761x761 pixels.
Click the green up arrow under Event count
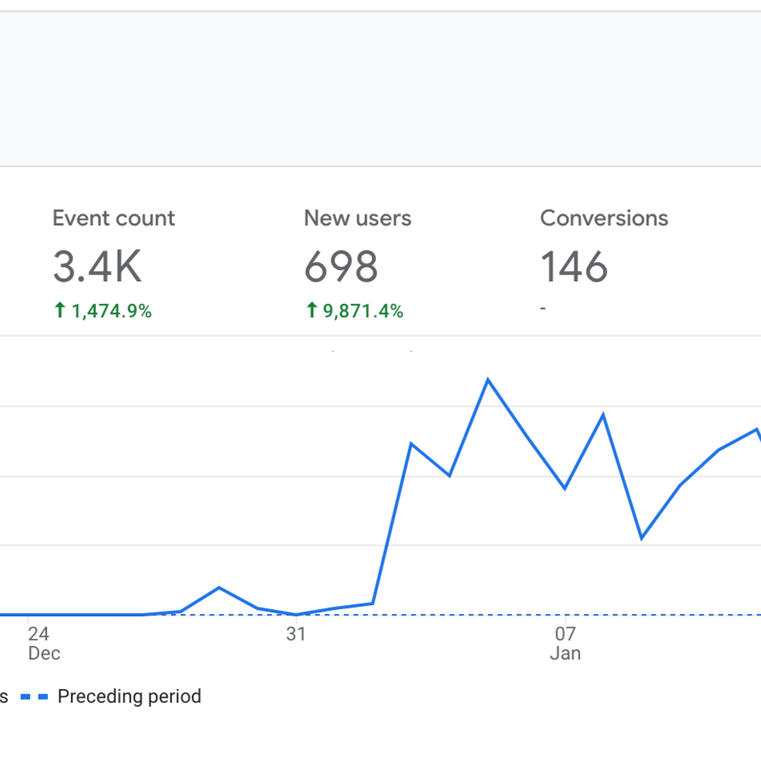(60, 311)
